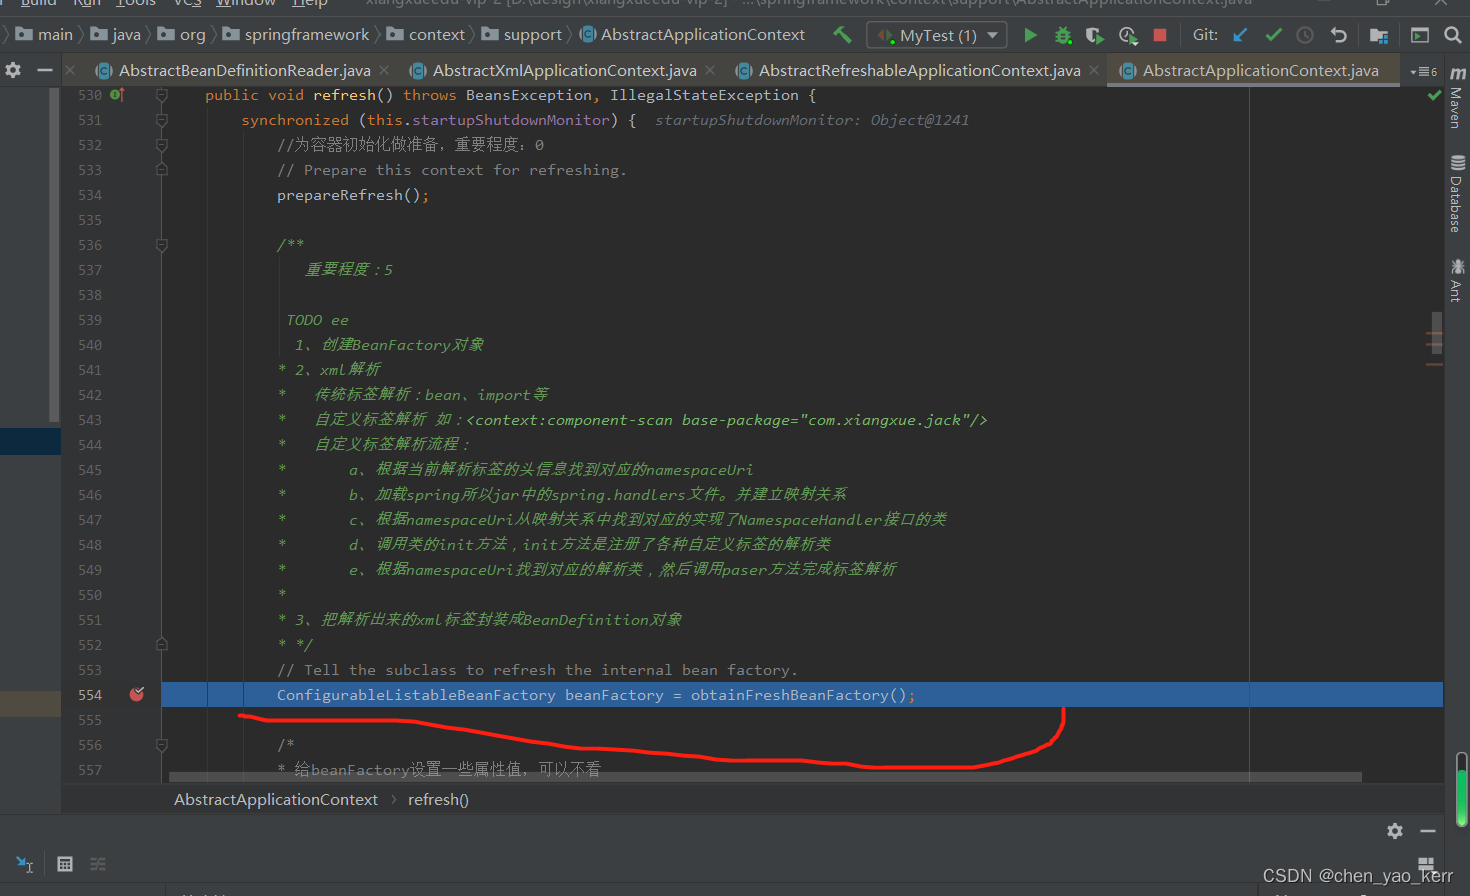This screenshot has height=896, width=1470.
Task: Click the inspection status checkmark
Action: point(1434,95)
